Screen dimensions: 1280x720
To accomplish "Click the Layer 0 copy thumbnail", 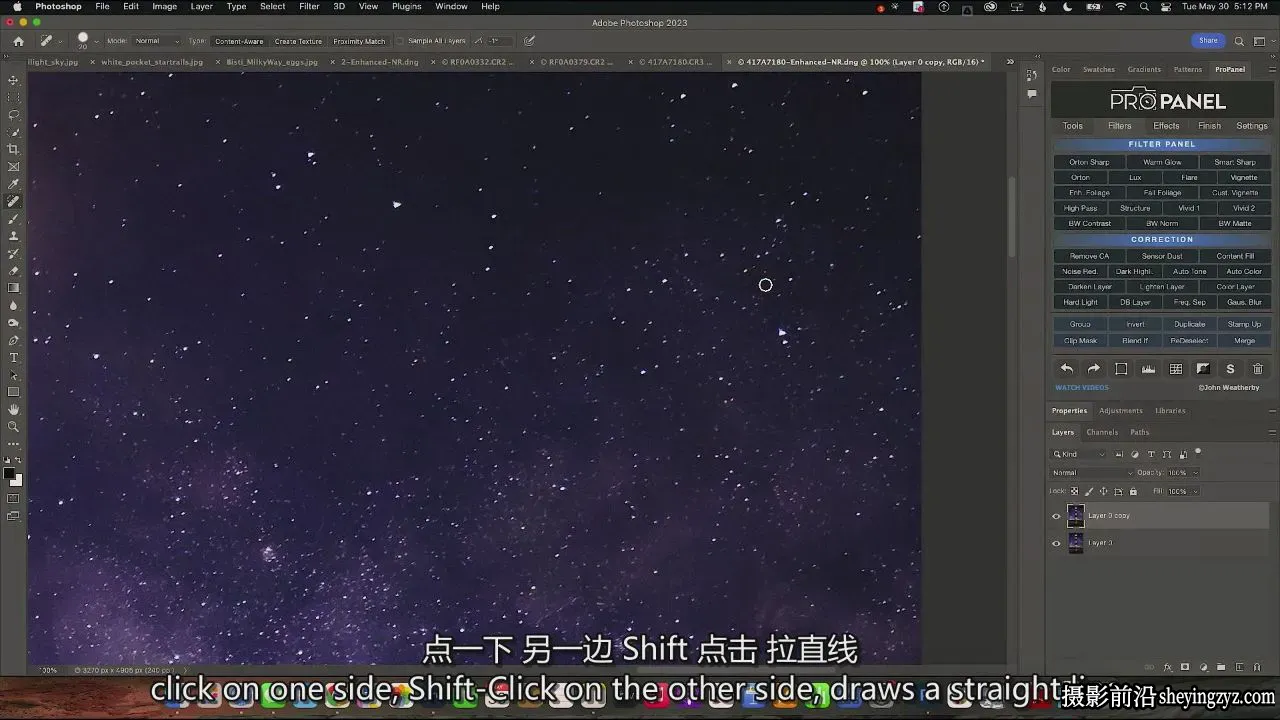I will tap(1076, 516).
